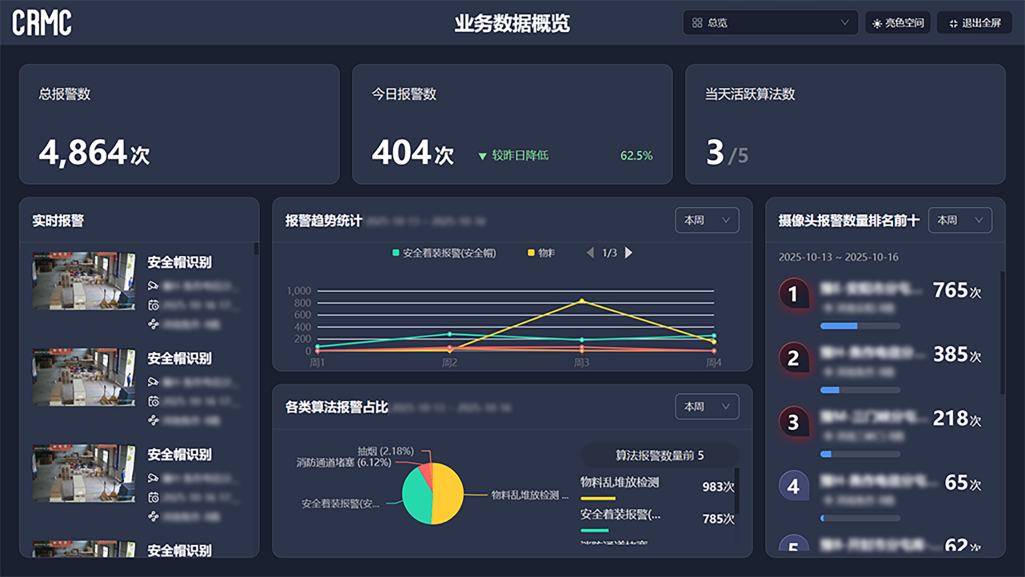Click the first alarm thumbnail in 实时报警
The height and width of the screenshot is (577, 1025).
point(82,281)
